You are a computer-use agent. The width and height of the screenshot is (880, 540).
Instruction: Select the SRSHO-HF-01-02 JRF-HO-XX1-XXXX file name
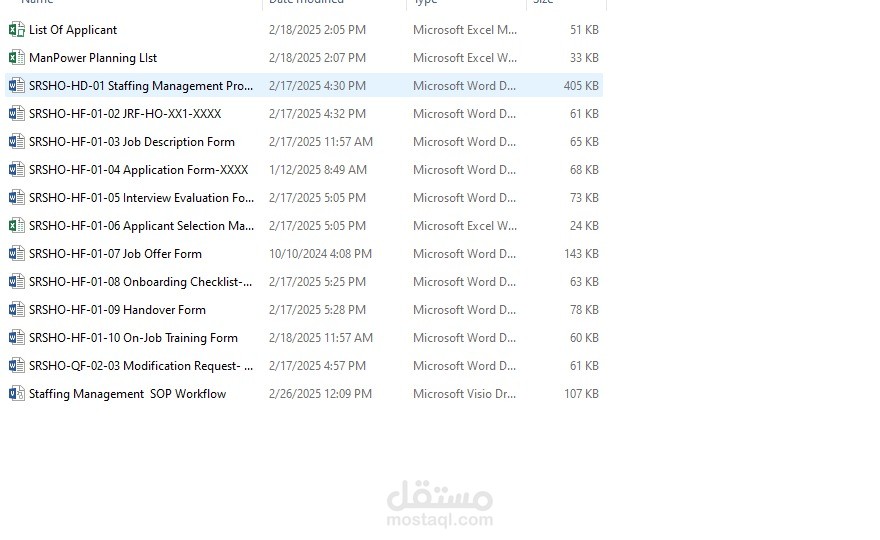pyautogui.click(x=125, y=114)
